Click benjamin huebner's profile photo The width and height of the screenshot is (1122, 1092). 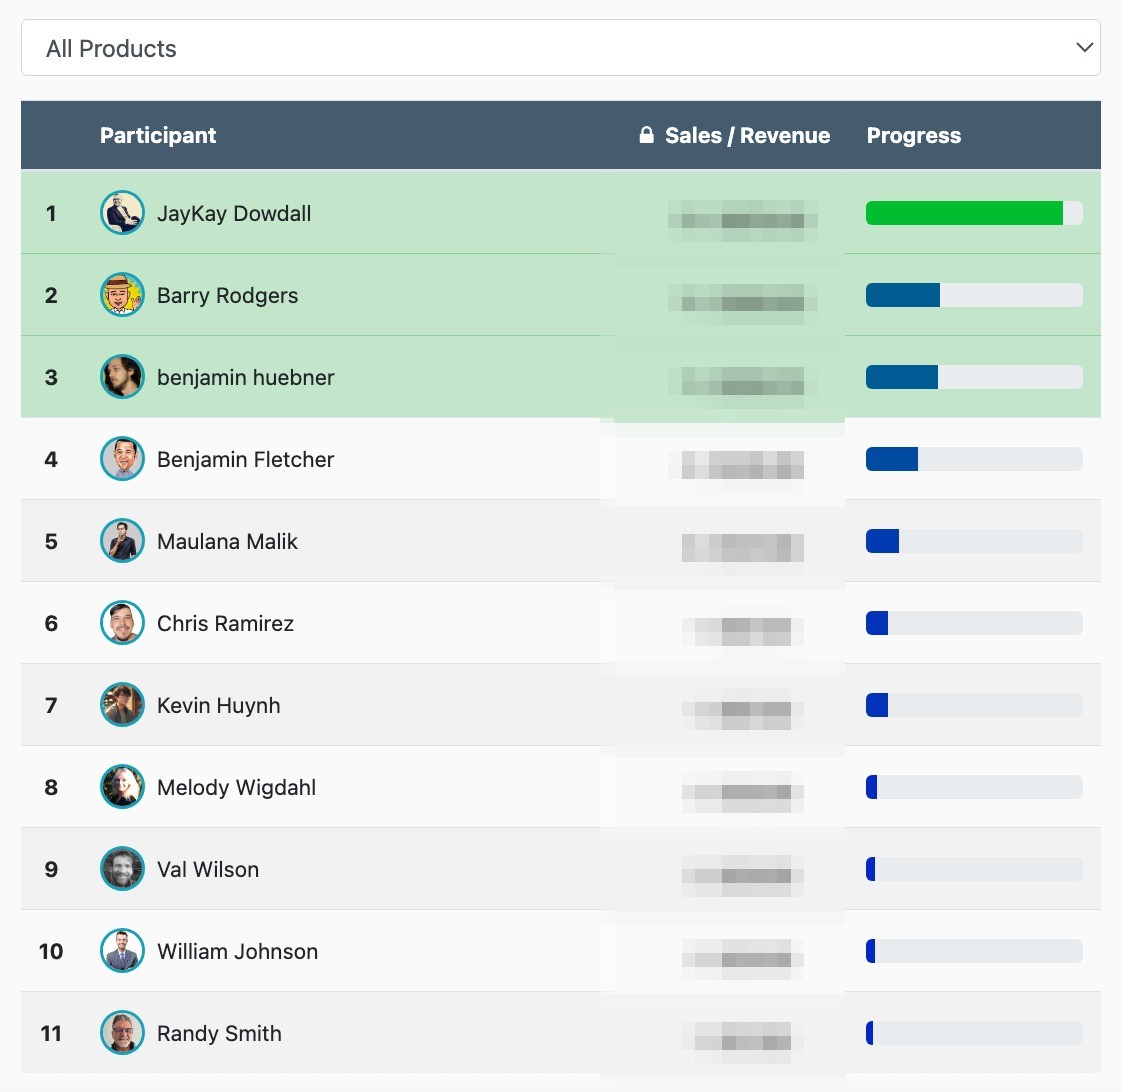click(122, 376)
